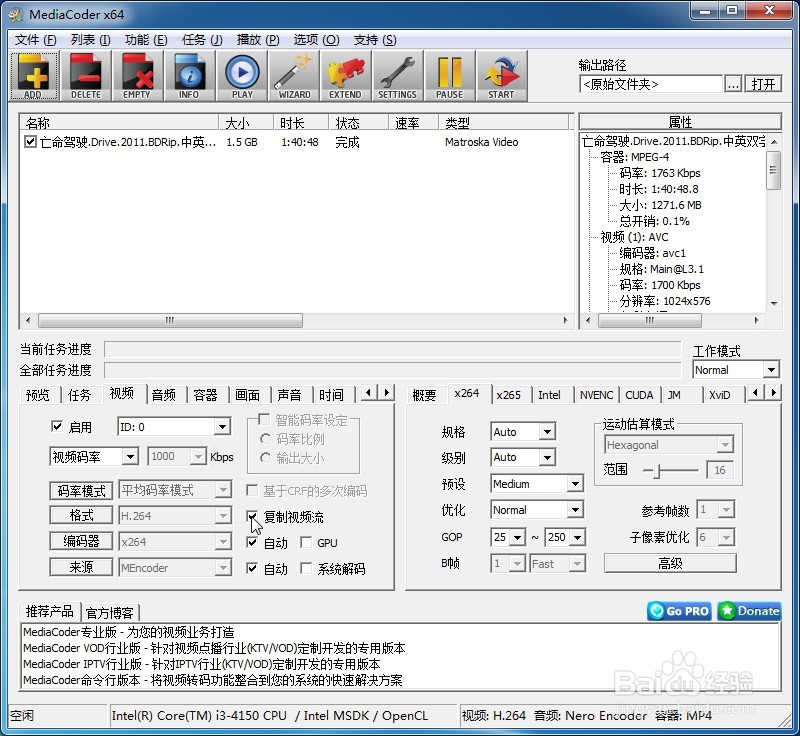The height and width of the screenshot is (736, 800).
Task: Open the INFO toolbar icon
Action: coord(189,75)
